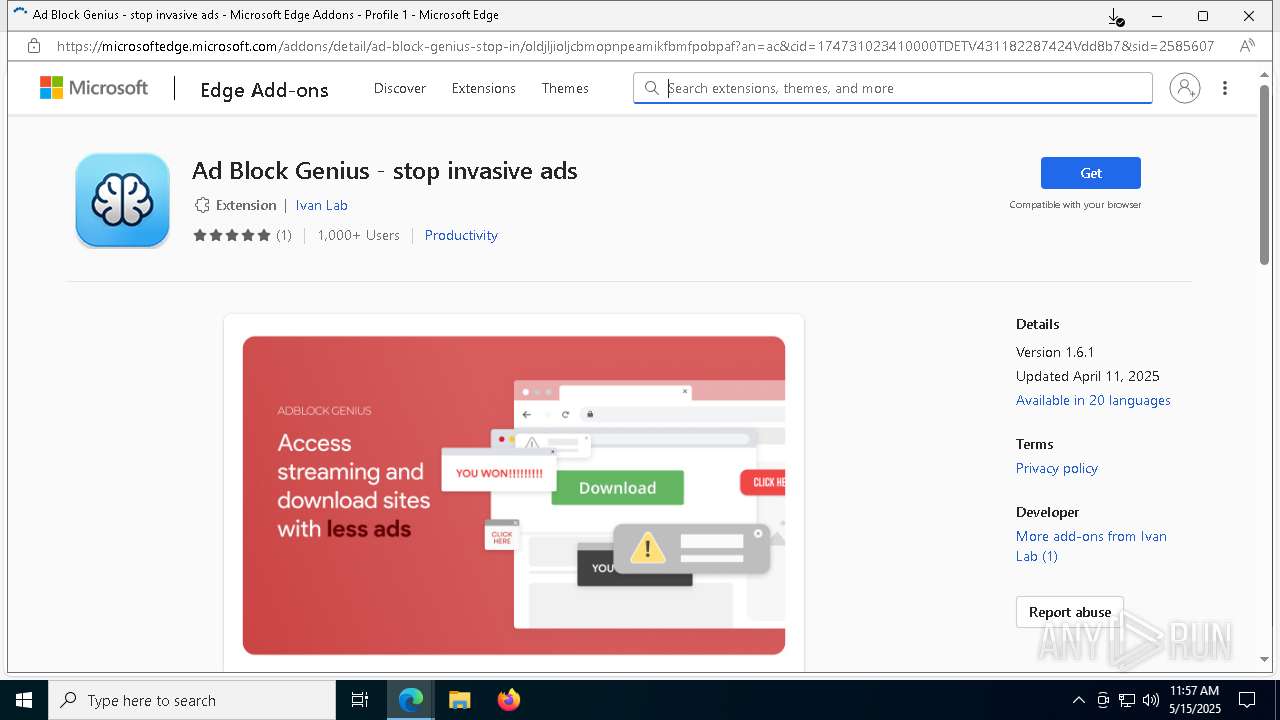Click the promotional screenshot image
This screenshot has height=720, width=1280.
(x=513, y=495)
